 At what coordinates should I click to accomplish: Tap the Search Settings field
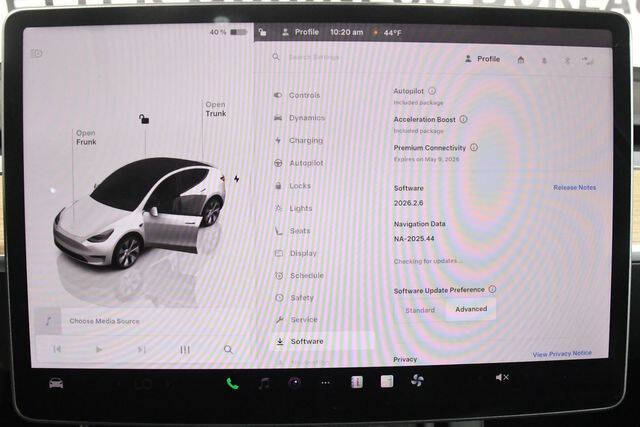click(313, 57)
